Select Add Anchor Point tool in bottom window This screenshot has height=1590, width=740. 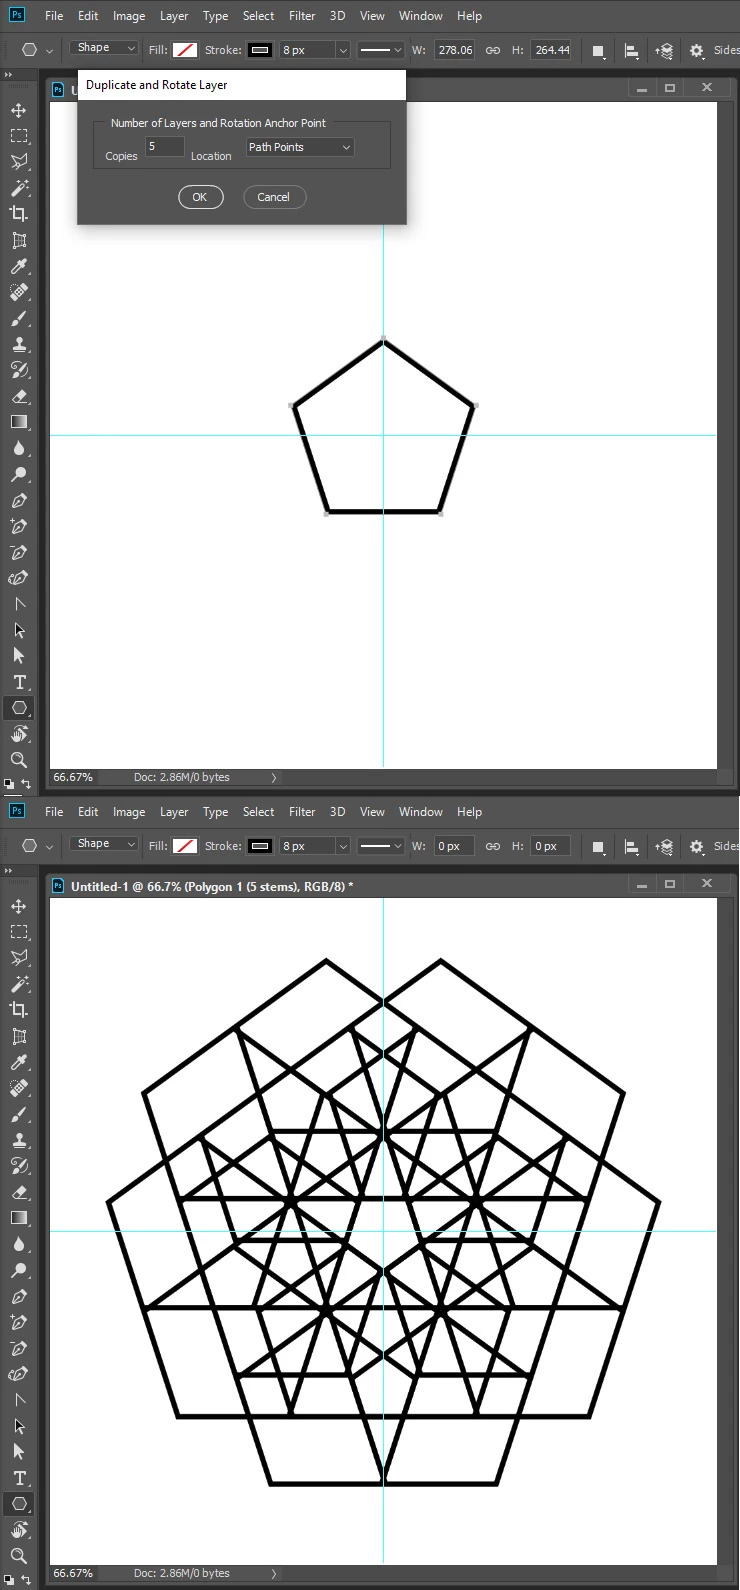tap(19, 1322)
